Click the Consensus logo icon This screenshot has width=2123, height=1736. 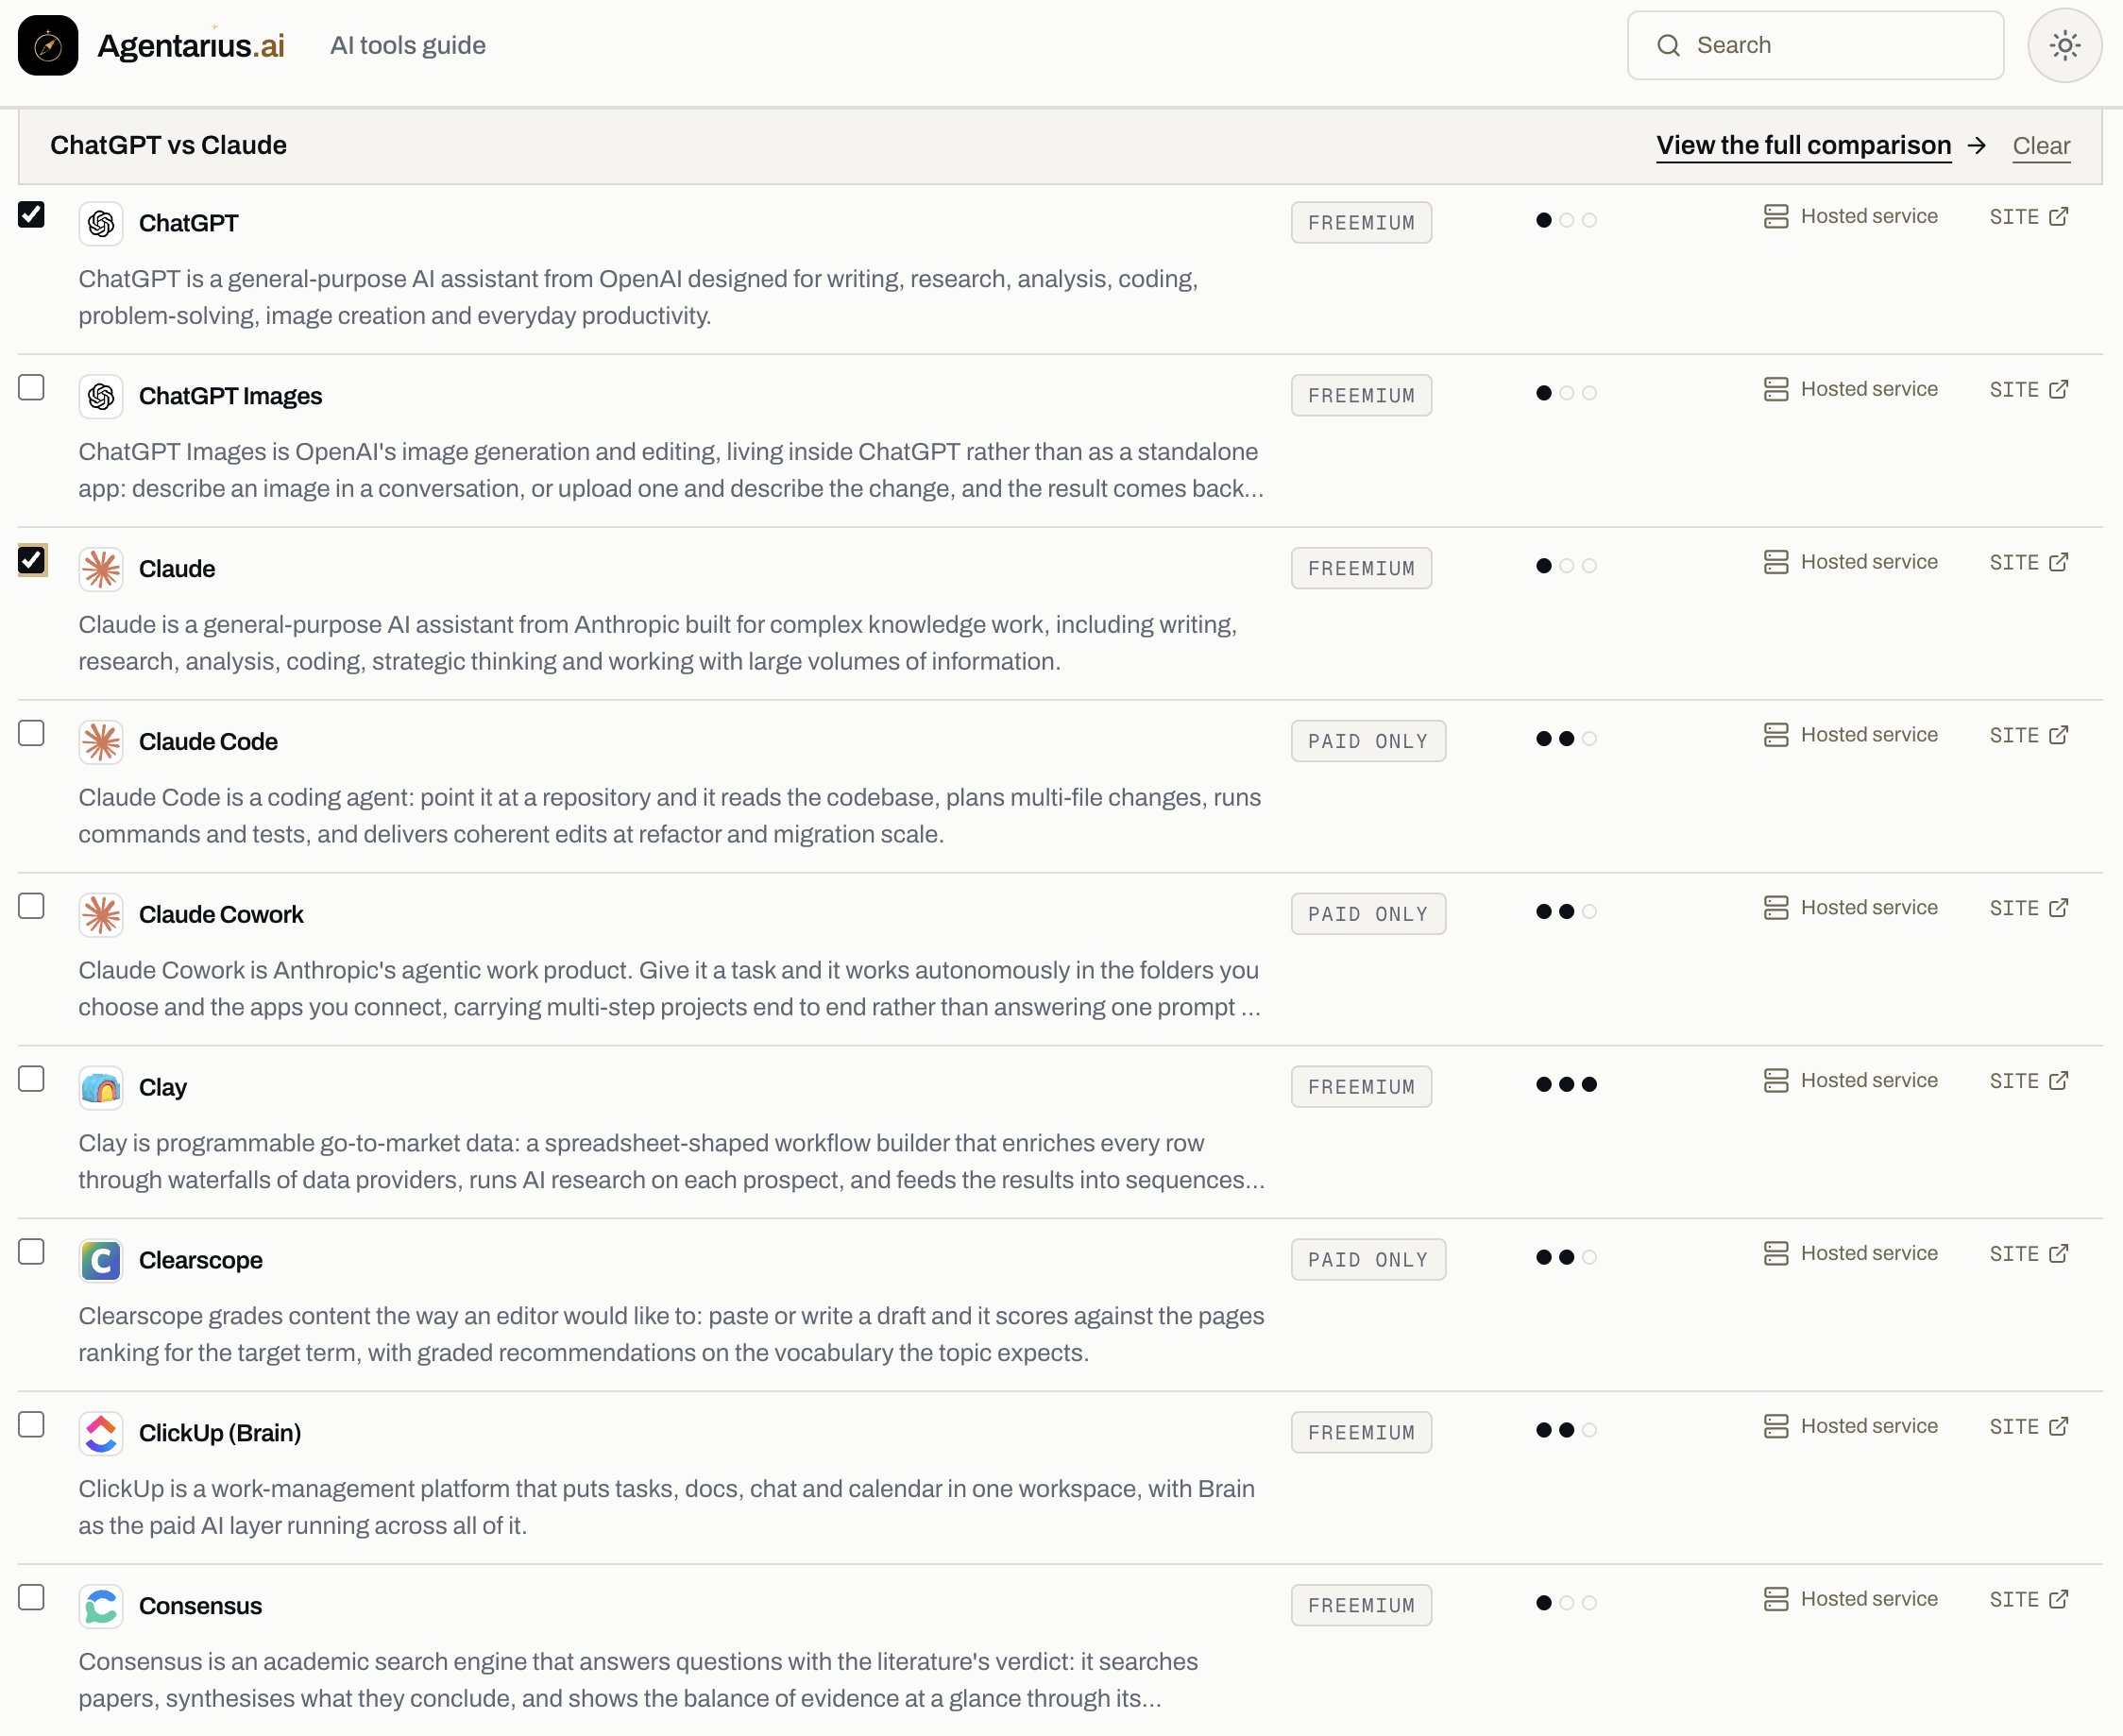(101, 1607)
